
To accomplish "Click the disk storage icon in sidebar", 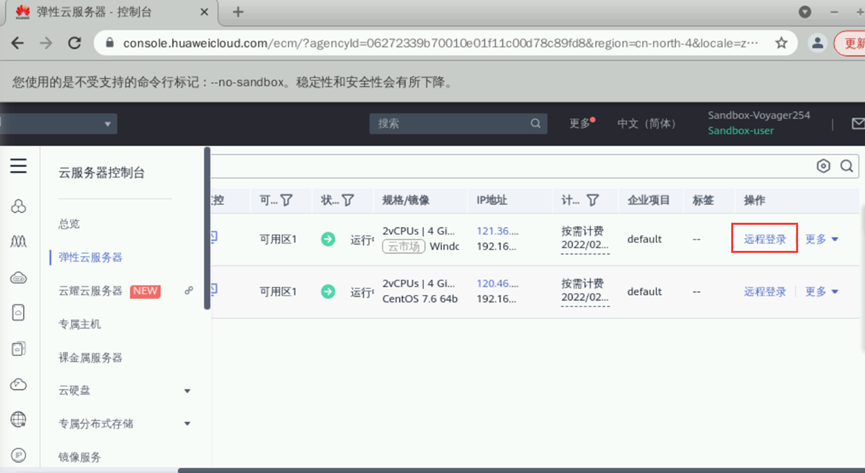I will [x=18, y=312].
